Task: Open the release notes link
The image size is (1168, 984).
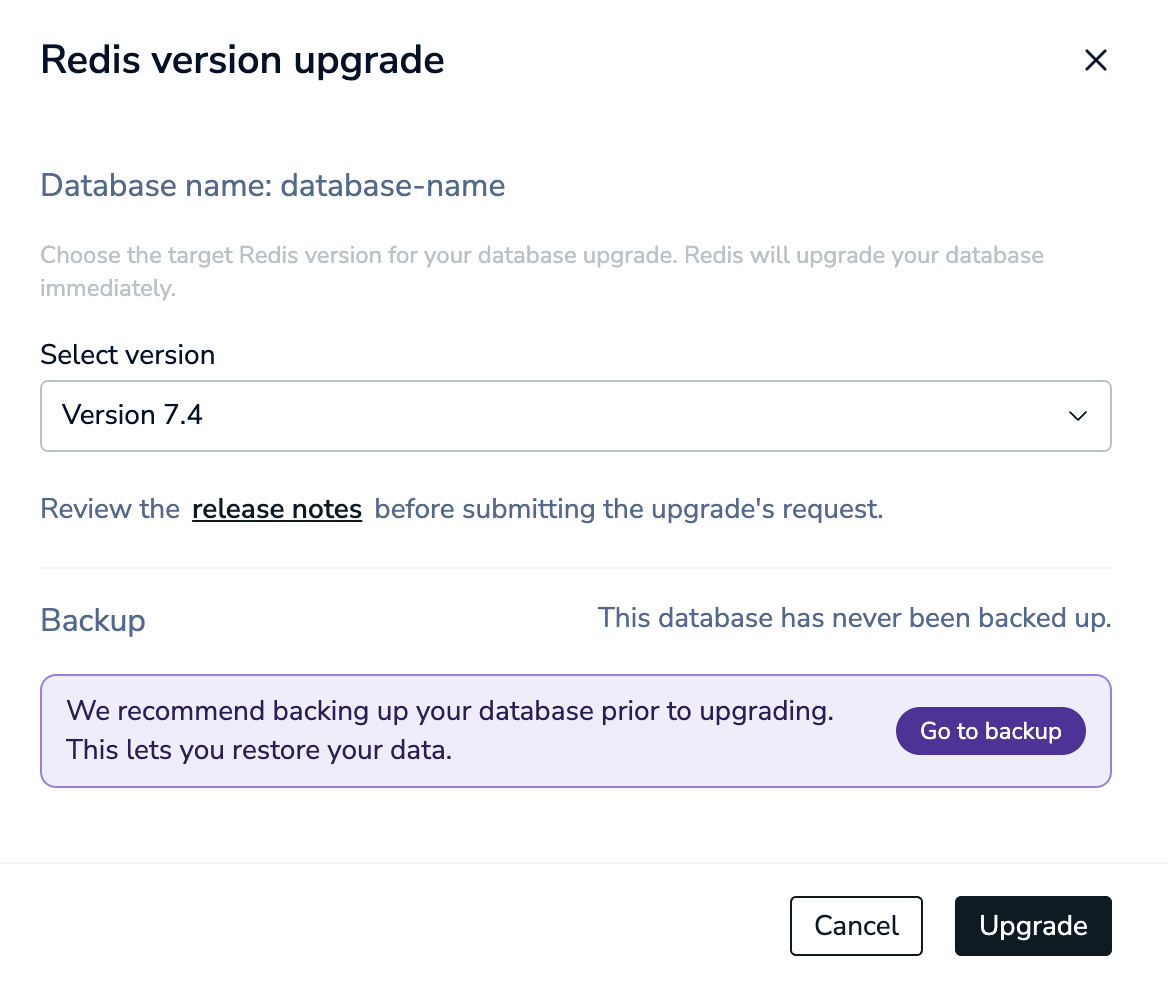Action: pos(277,509)
